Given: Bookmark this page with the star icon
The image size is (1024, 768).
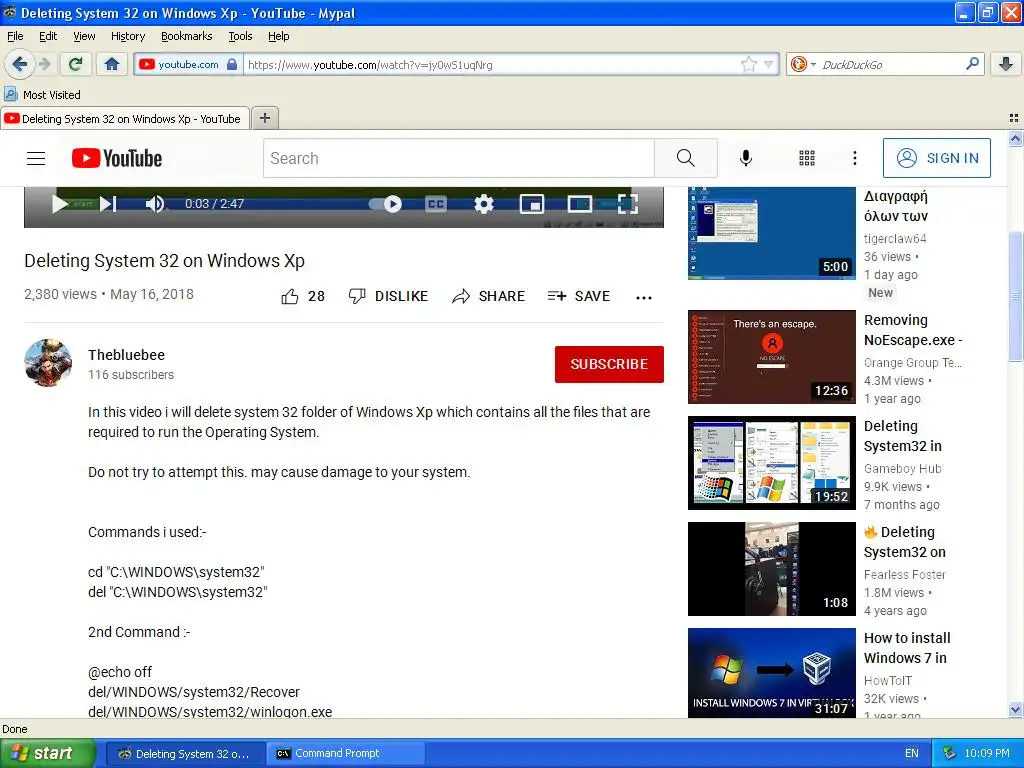Looking at the screenshot, I should coord(748,64).
